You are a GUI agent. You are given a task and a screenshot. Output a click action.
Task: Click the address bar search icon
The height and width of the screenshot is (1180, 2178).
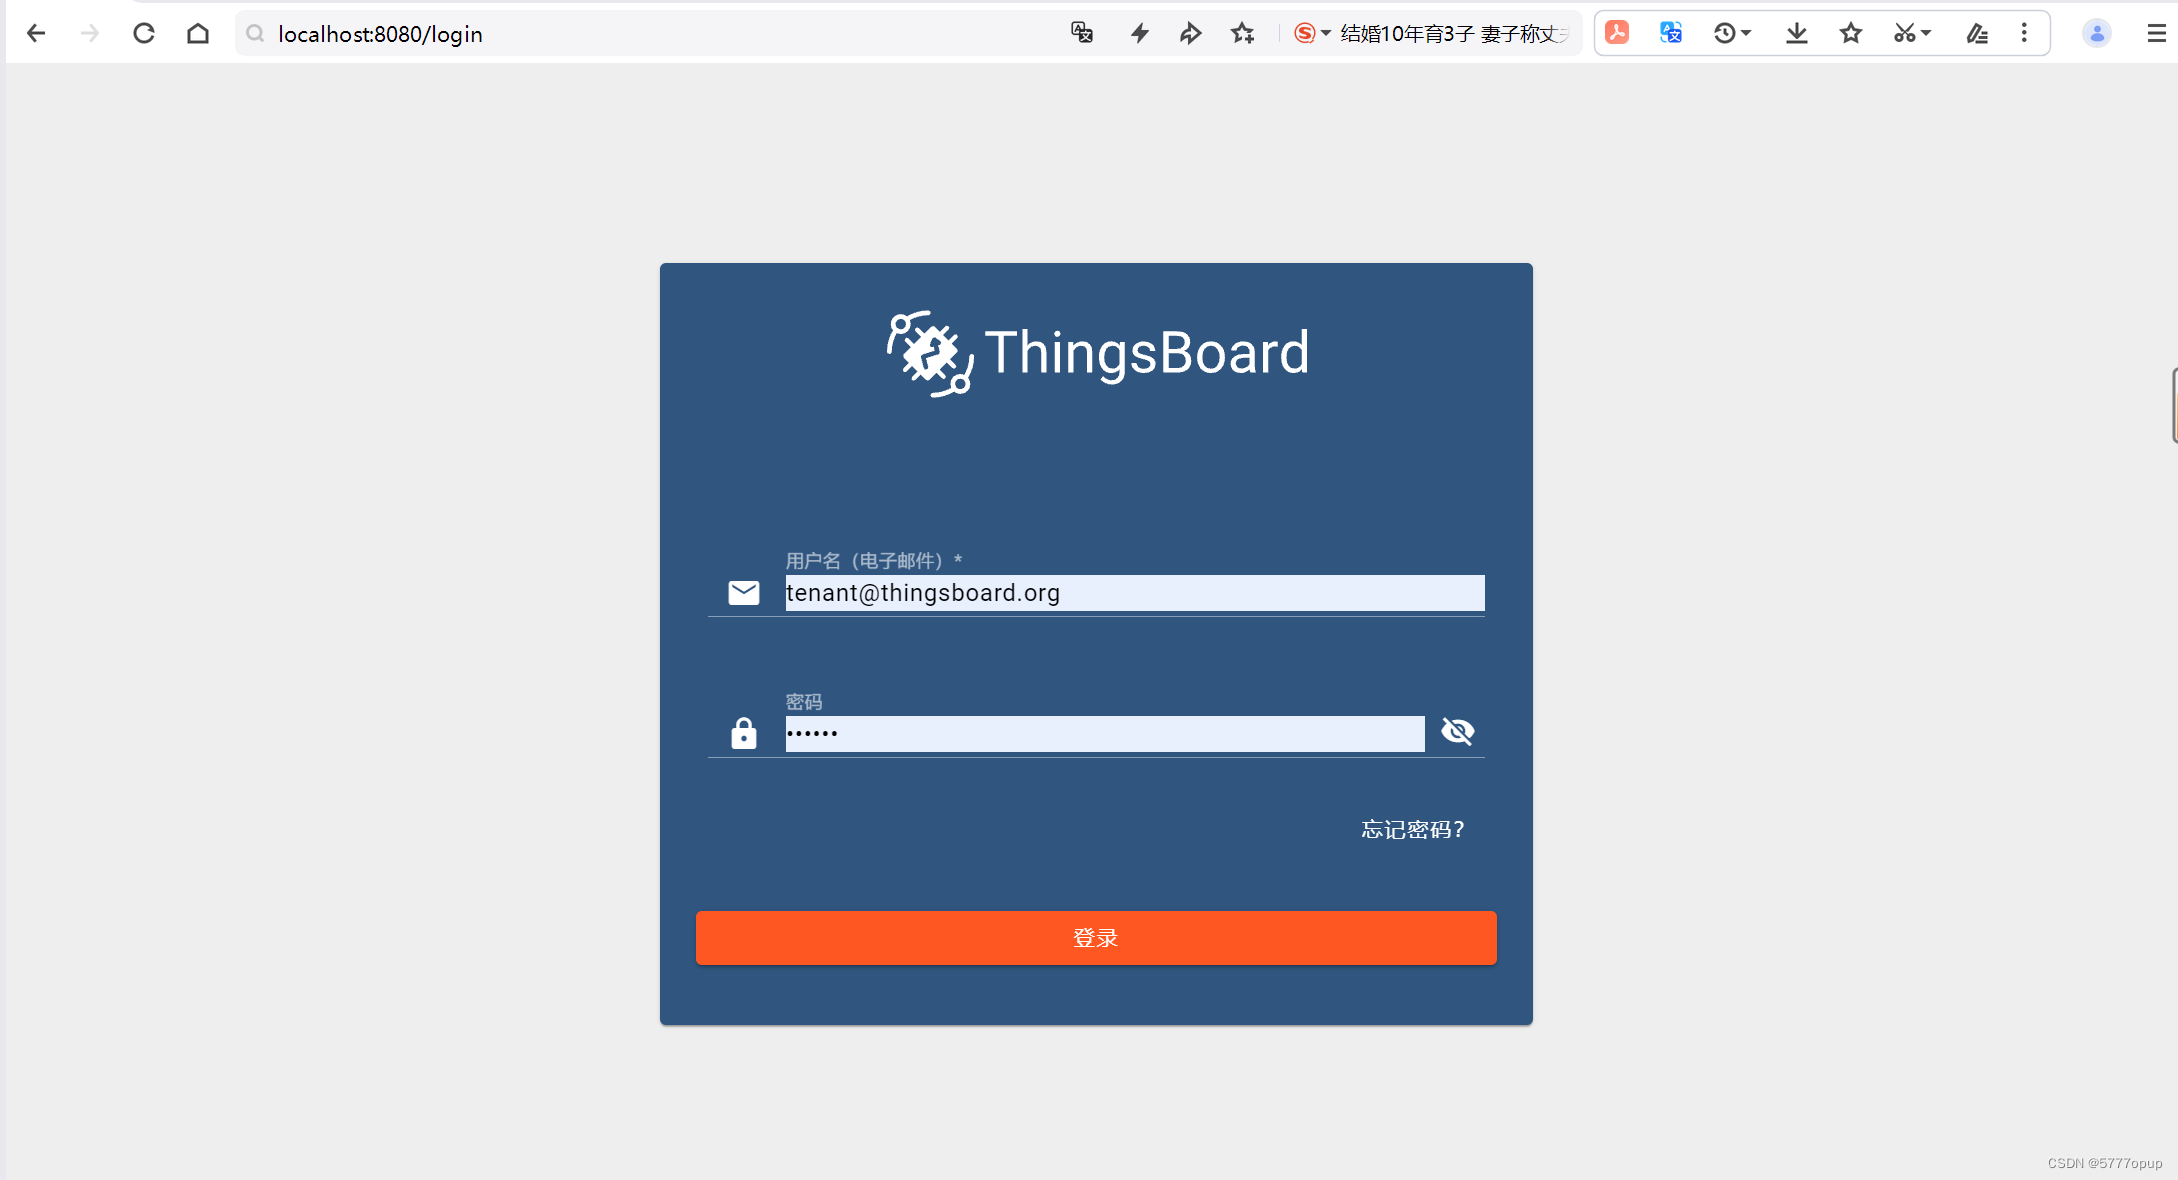pyautogui.click(x=255, y=33)
